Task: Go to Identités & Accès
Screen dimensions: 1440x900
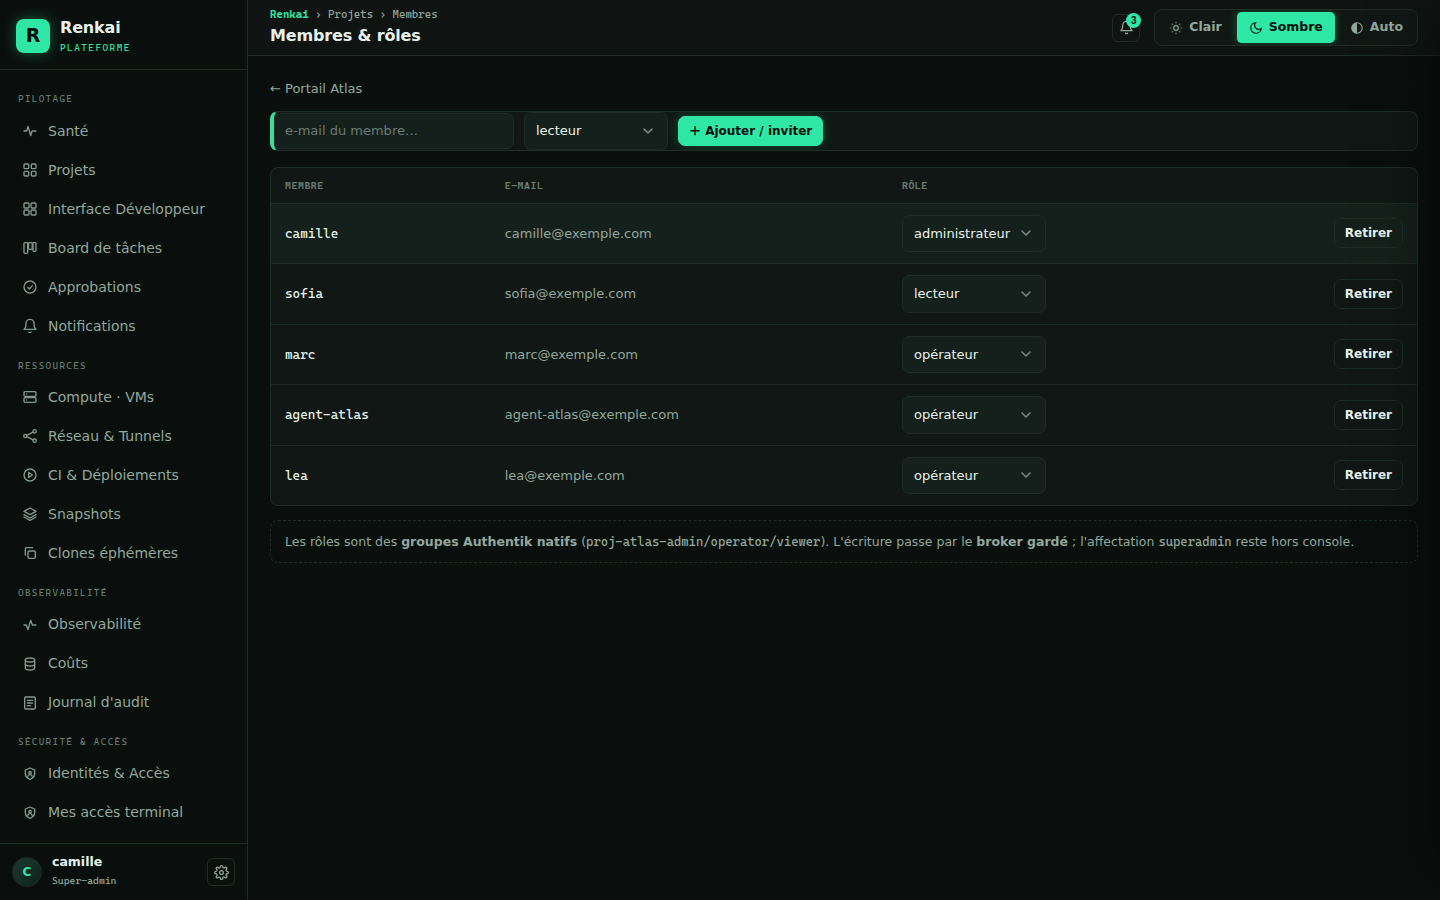Action: tap(124, 773)
